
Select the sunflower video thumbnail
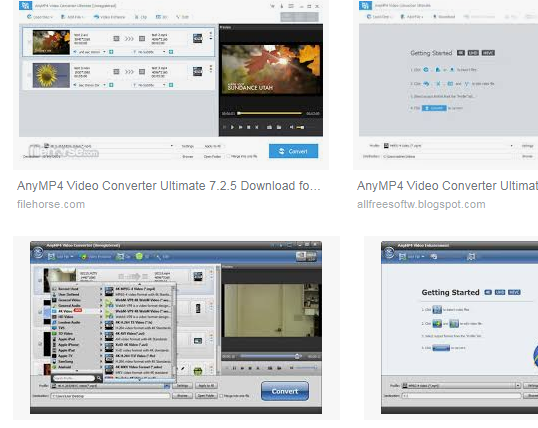coord(51,75)
